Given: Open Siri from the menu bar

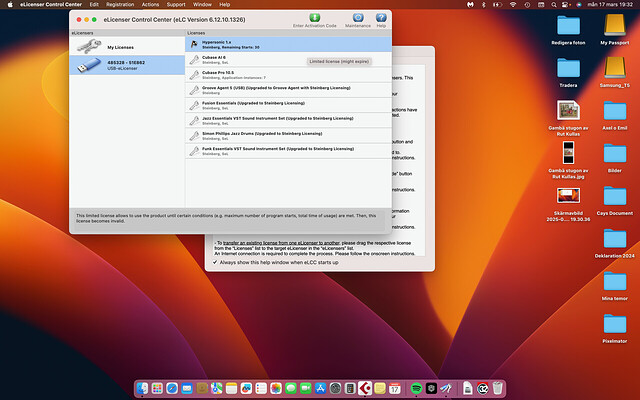Looking at the screenshot, I should point(578,4).
